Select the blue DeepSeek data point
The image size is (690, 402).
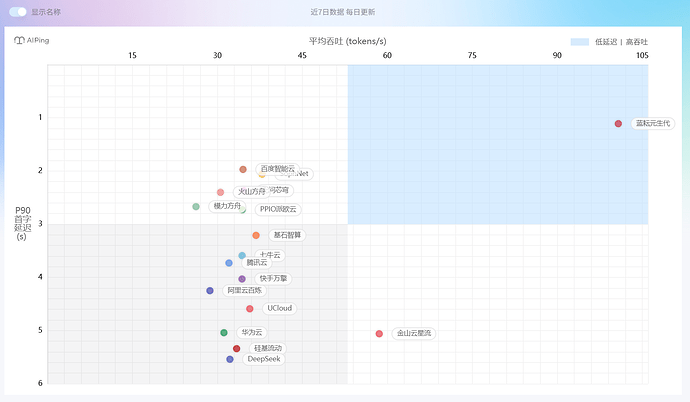tap(230, 359)
